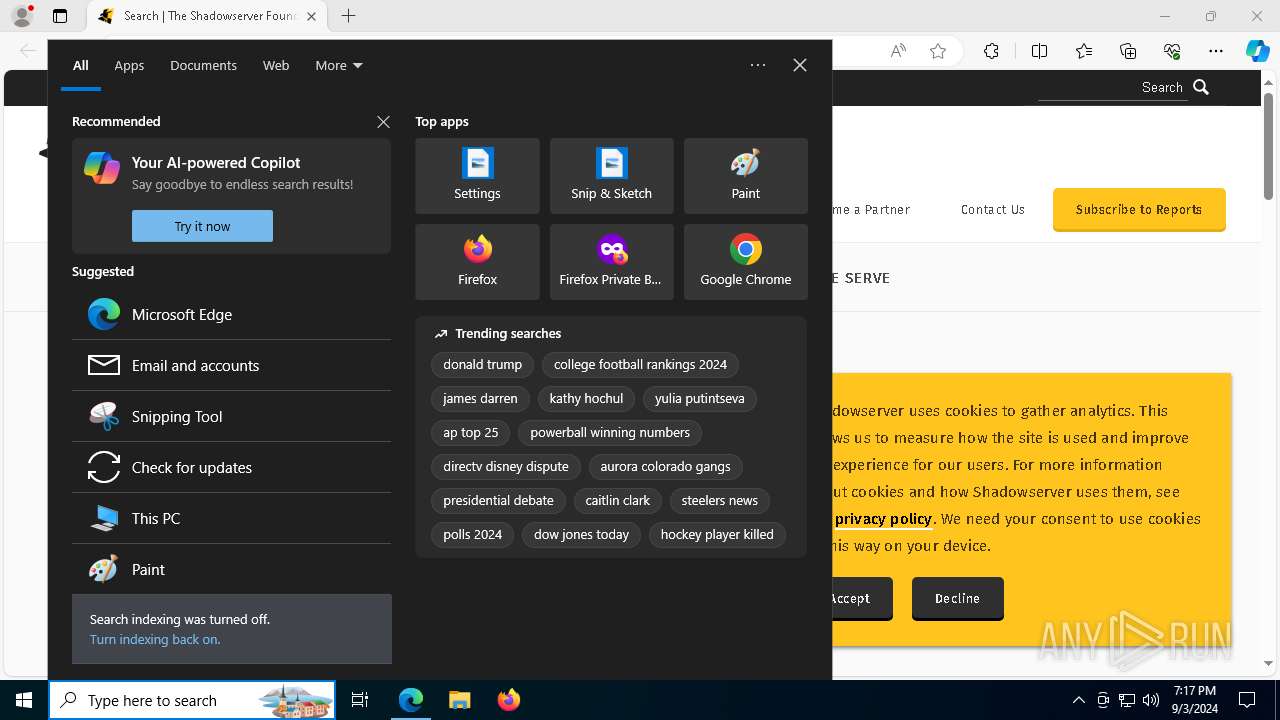This screenshot has height=720, width=1280.
Task: Select kathy hochul trending search
Action: click(586, 399)
